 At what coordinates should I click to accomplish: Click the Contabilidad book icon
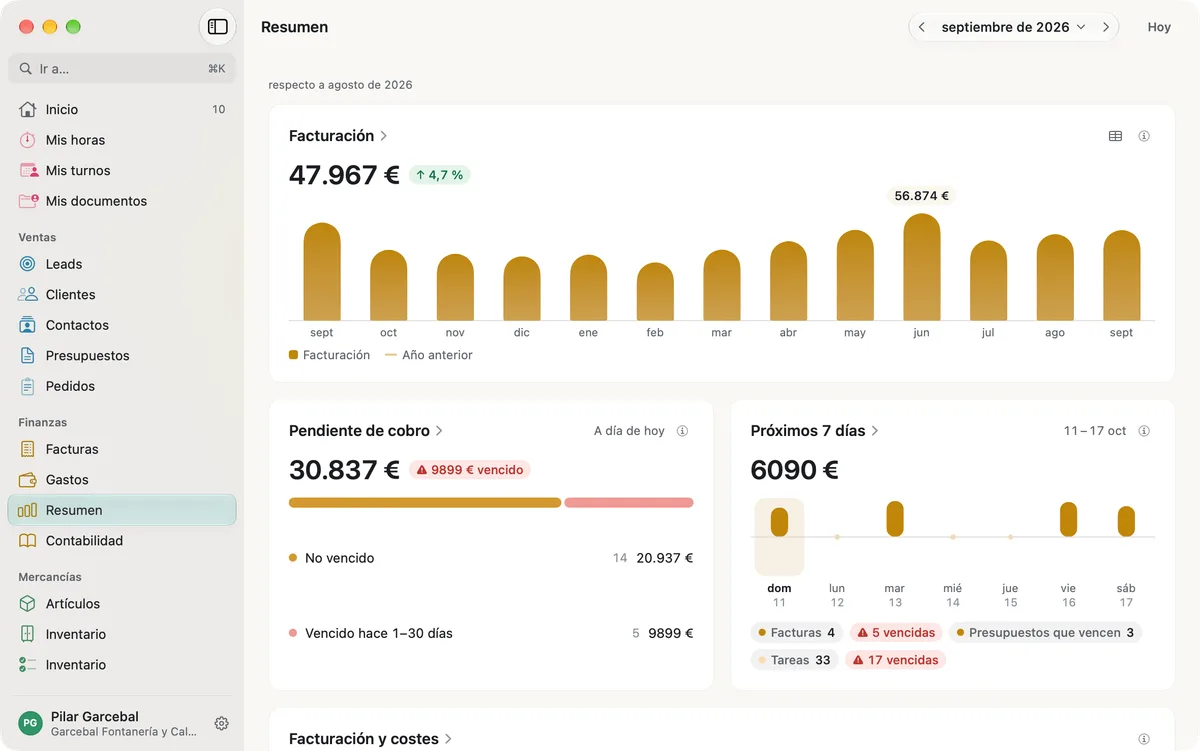28,541
